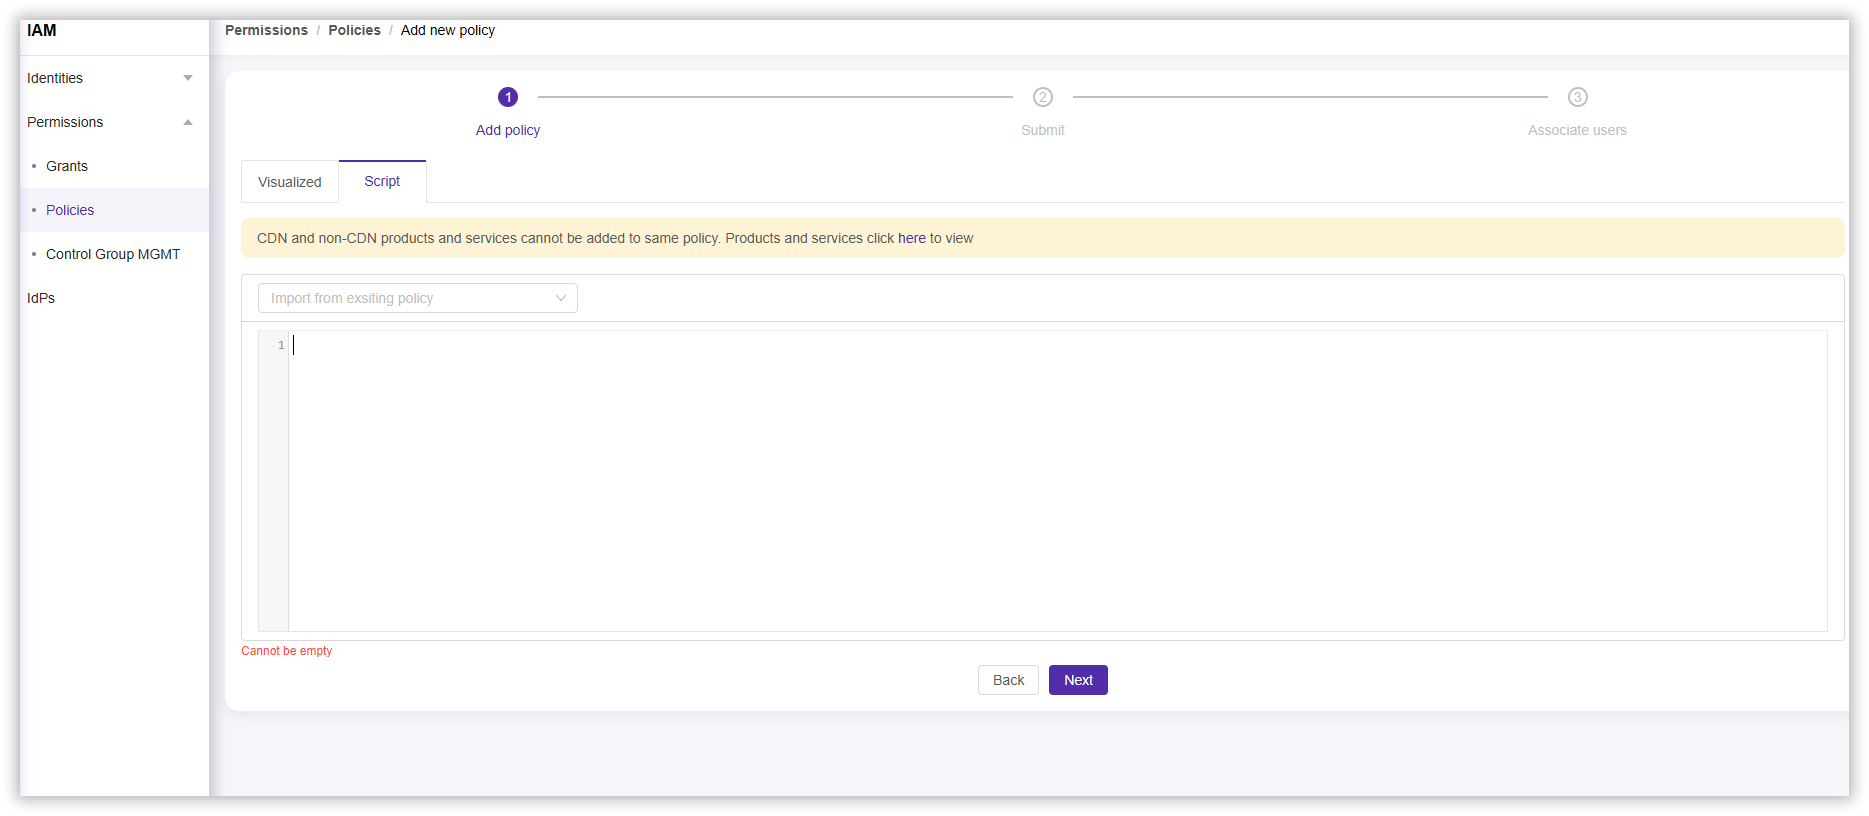Viewport: 1869px width, 816px height.
Task: Click line number 1 in editor gutter
Action: tap(281, 345)
